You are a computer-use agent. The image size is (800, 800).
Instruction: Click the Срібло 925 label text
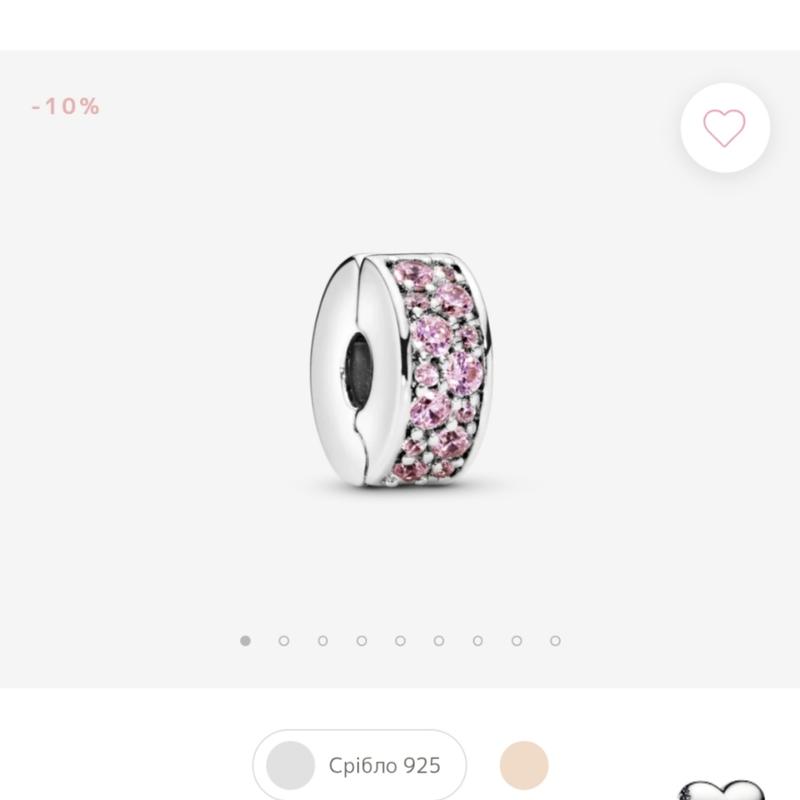384,765
